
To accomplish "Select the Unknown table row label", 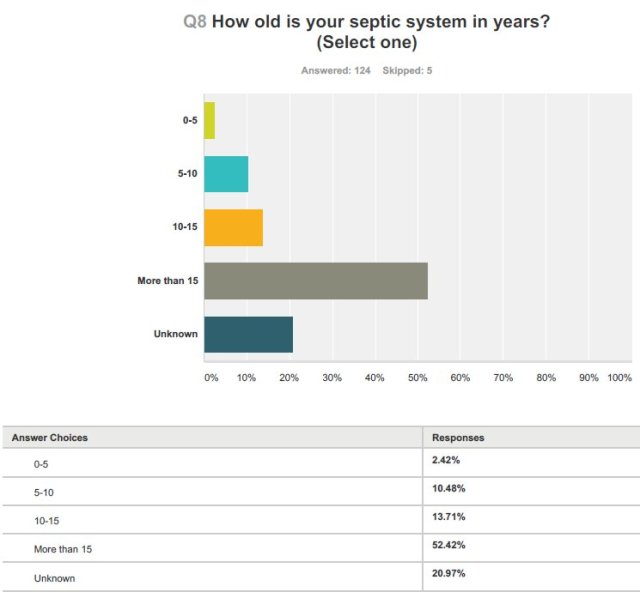I will pos(53,577).
